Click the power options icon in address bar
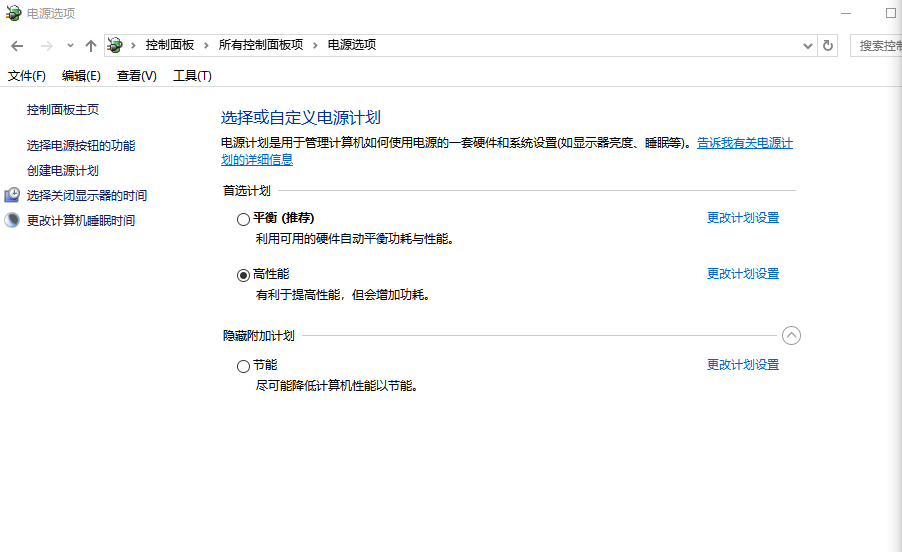 [x=115, y=45]
